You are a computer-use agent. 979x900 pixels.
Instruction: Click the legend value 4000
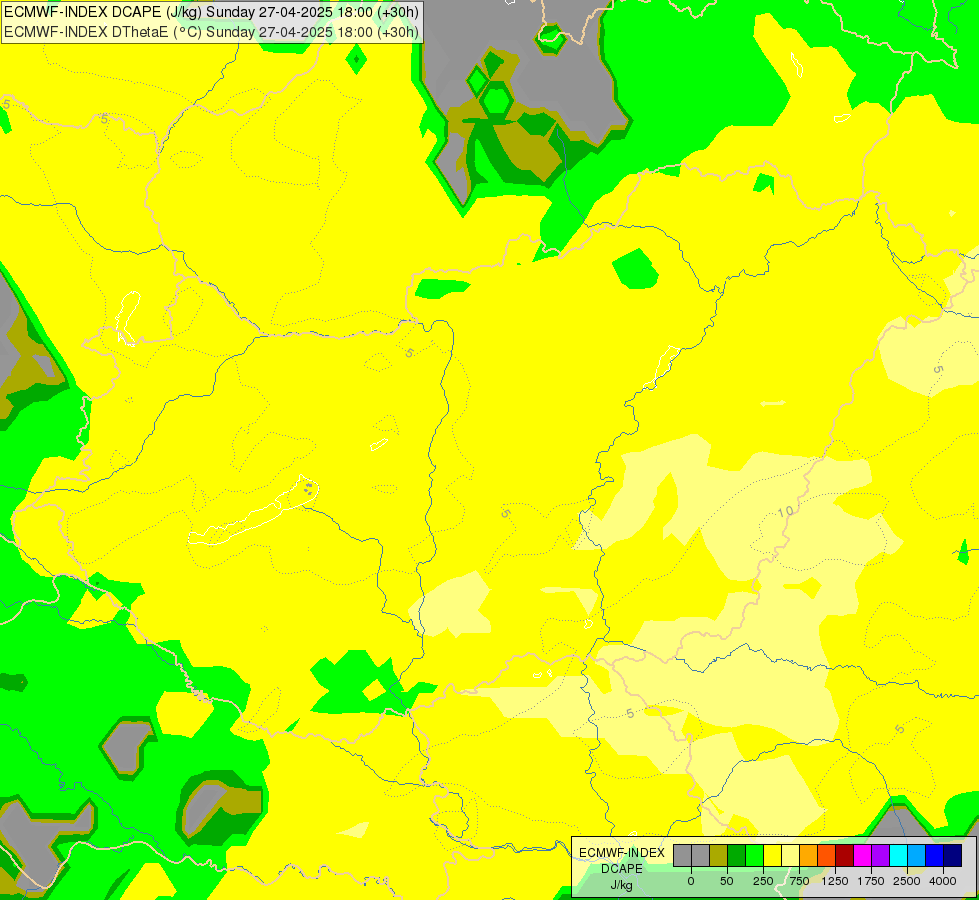coord(943,881)
